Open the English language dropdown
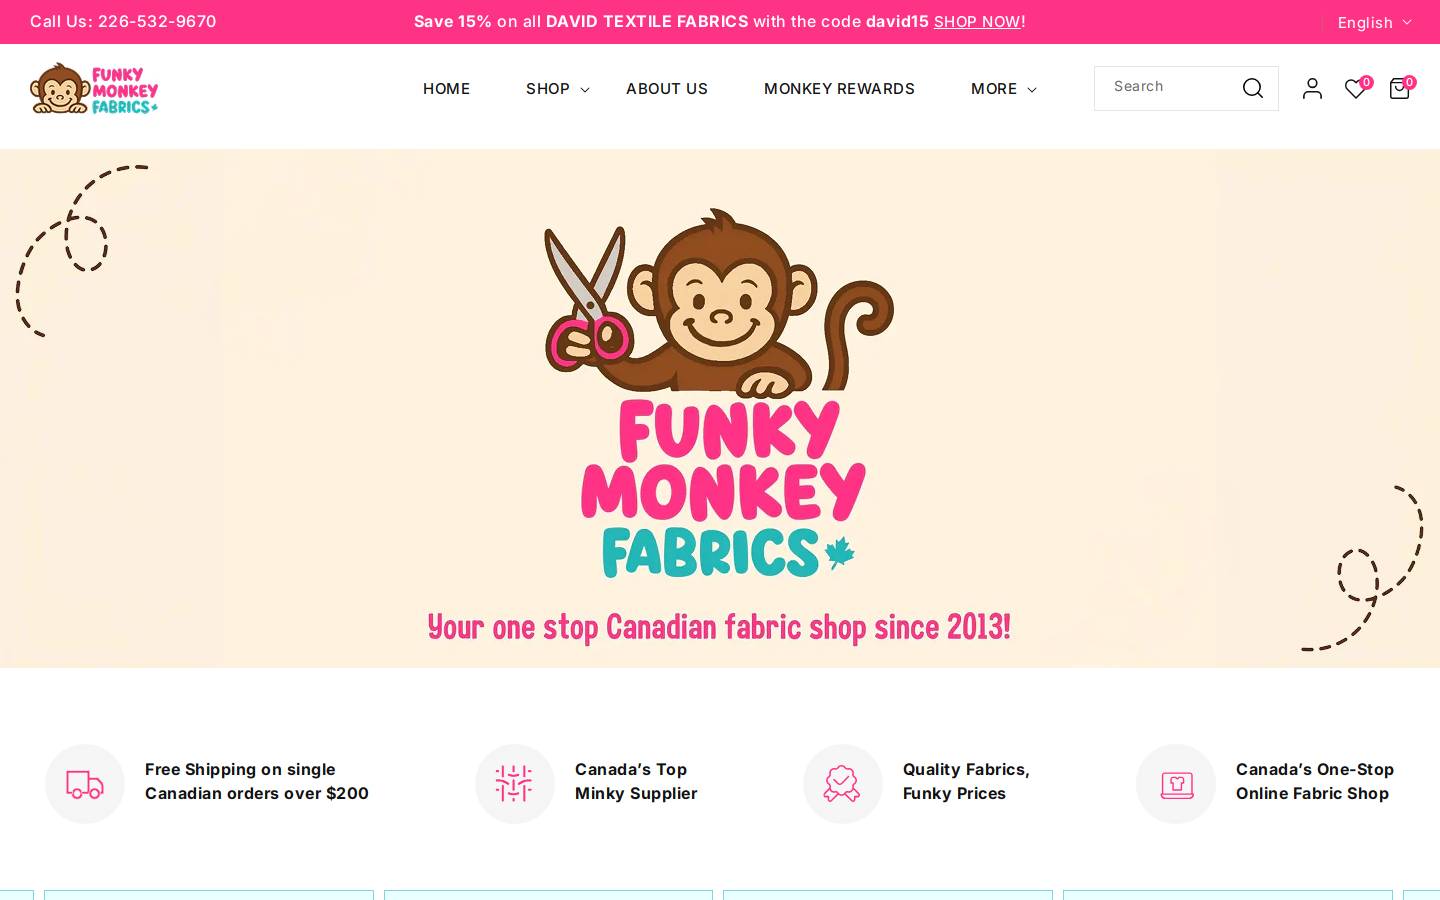This screenshot has width=1440, height=900. [1374, 22]
